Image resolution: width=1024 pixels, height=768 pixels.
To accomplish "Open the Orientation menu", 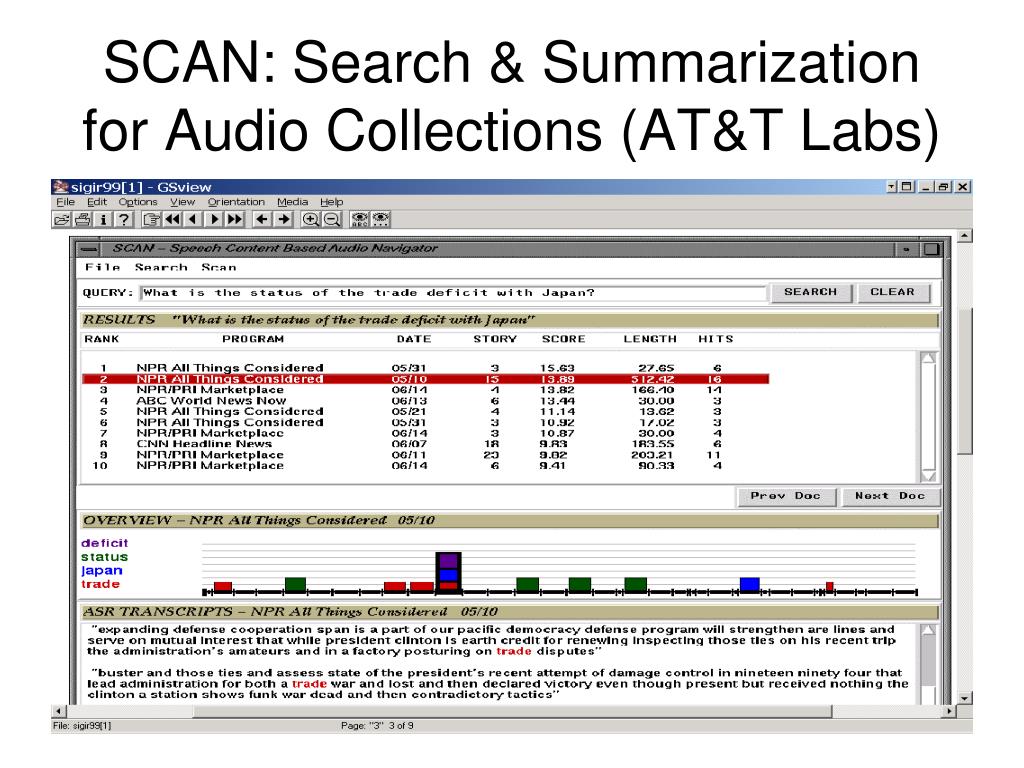I will click(x=236, y=202).
